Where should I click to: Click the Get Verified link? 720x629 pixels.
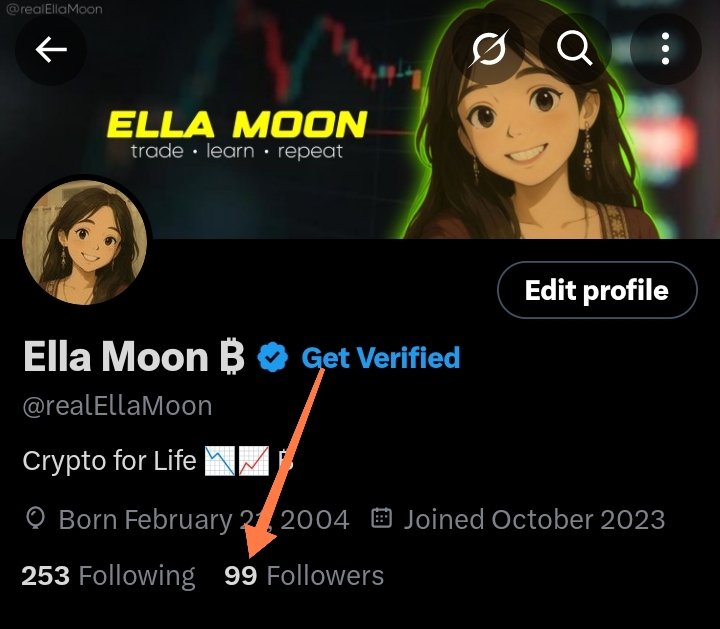381,358
